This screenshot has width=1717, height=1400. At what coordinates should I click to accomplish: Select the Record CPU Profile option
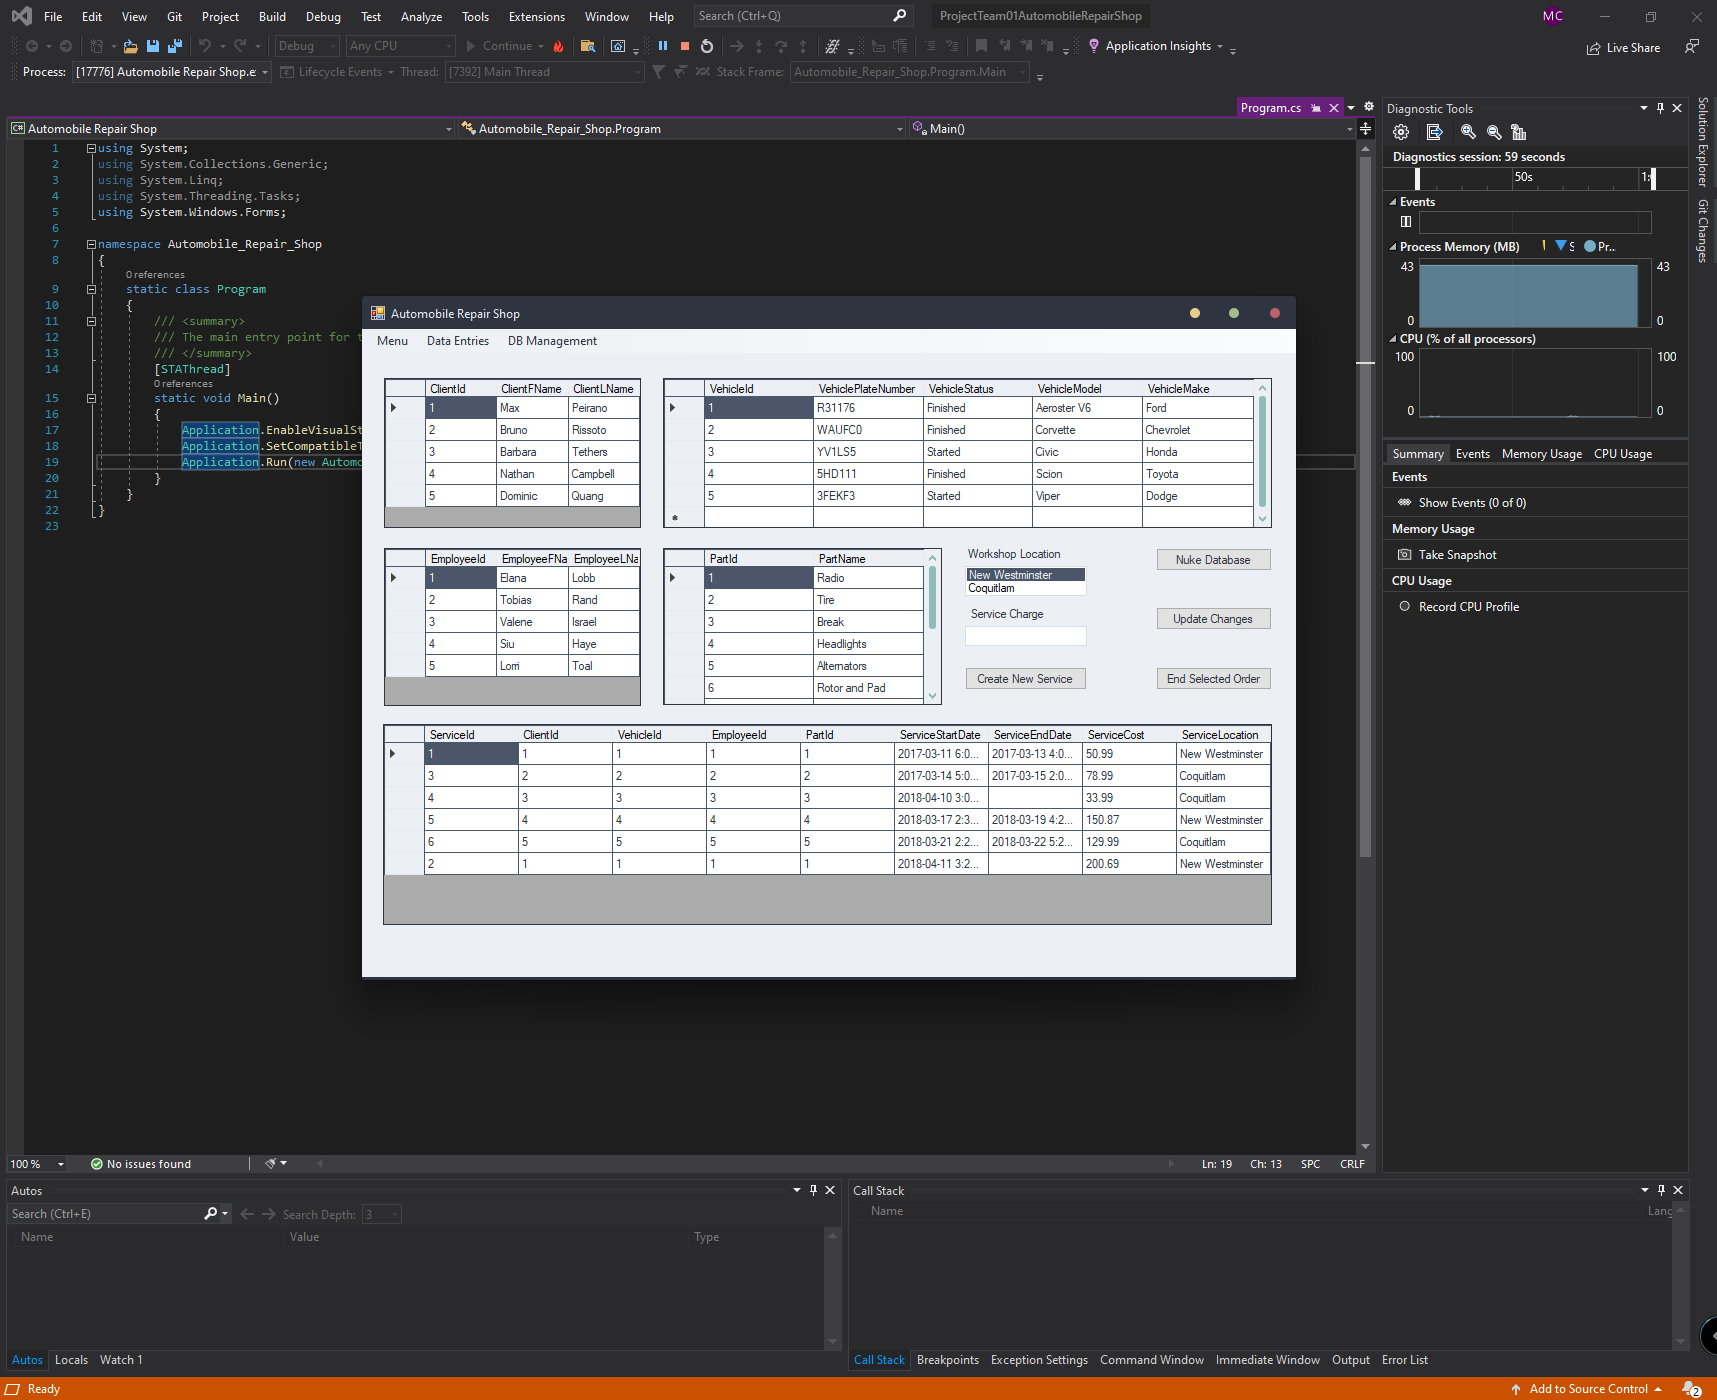[1468, 607]
